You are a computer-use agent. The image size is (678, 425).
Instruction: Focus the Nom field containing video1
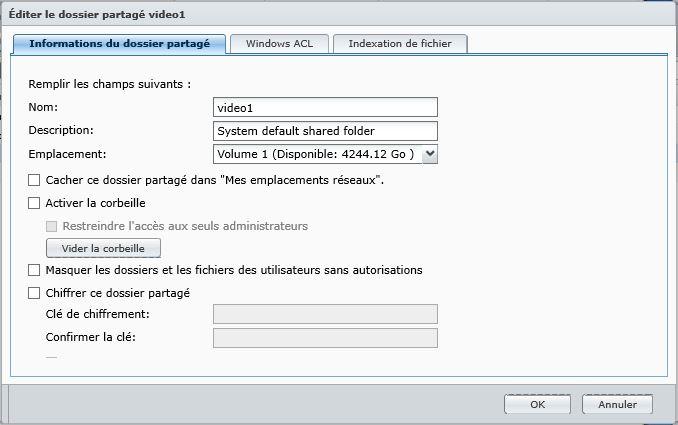325,107
